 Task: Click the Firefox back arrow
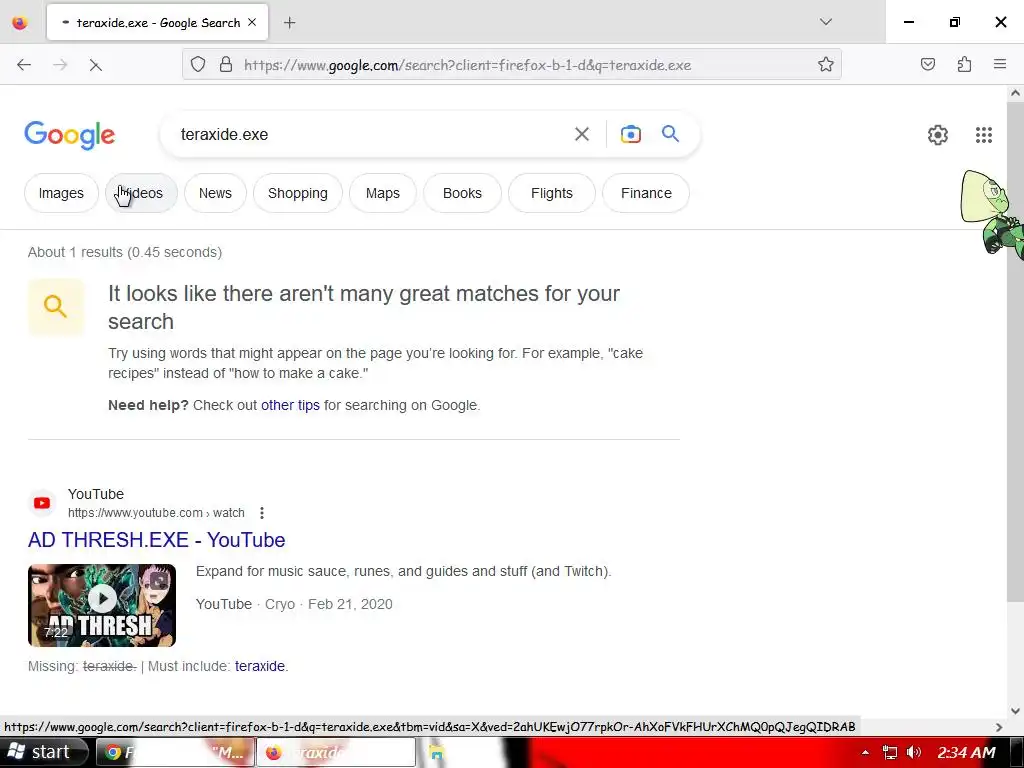point(24,65)
